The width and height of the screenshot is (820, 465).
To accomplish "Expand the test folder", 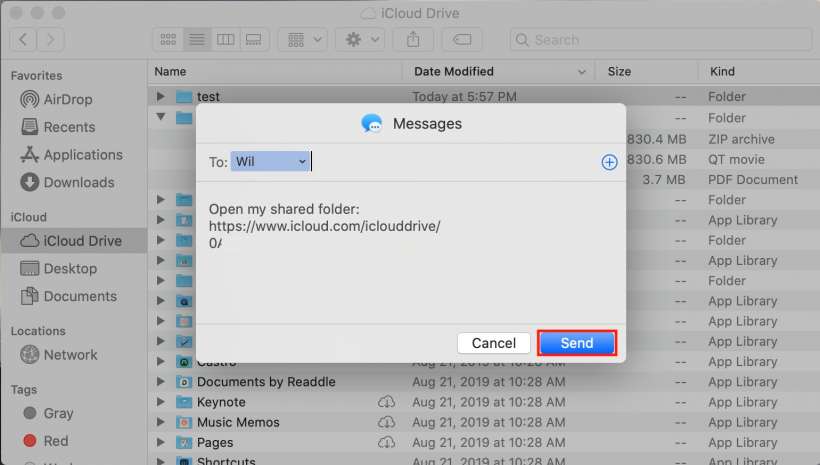I will click(x=161, y=96).
